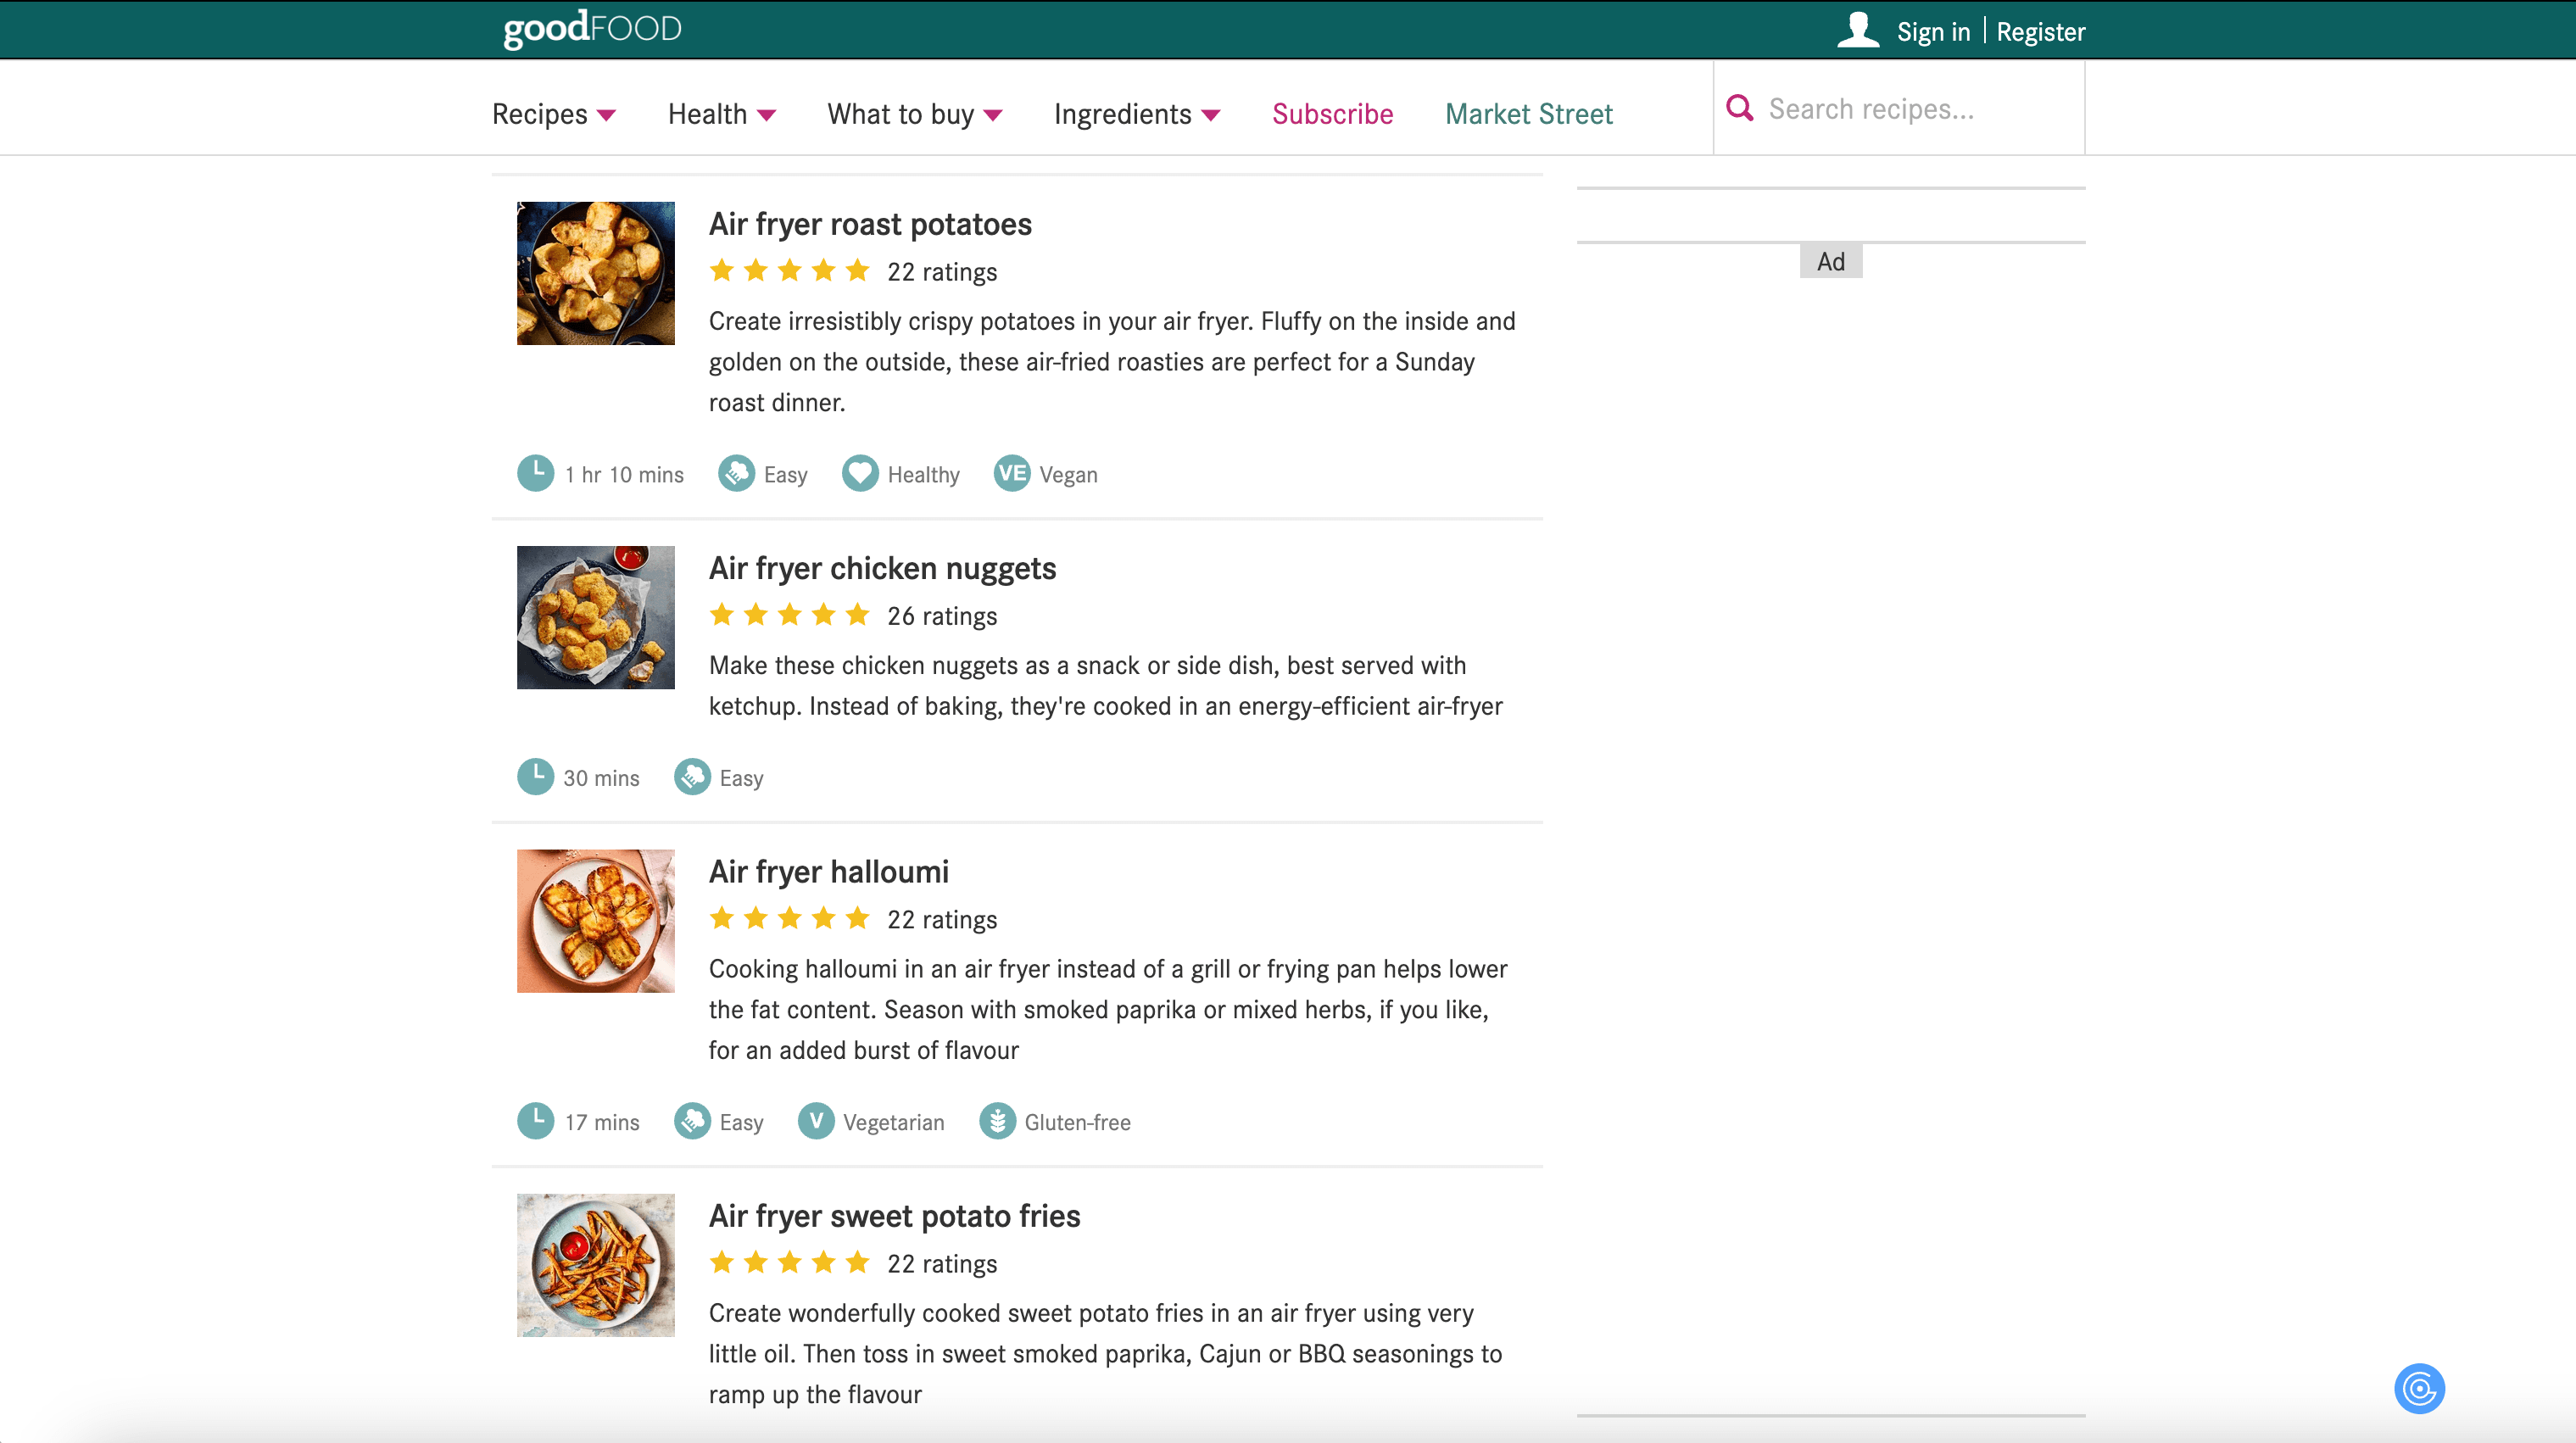Viewport: 2576px width, 1443px height.
Task: Expand the Health dropdown menu
Action: pos(721,114)
